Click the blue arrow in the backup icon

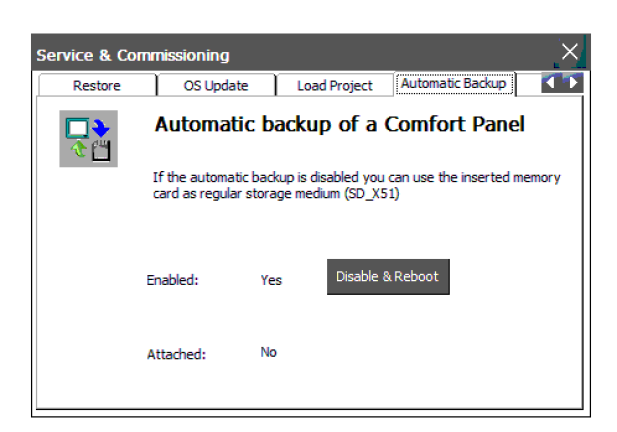100,127
